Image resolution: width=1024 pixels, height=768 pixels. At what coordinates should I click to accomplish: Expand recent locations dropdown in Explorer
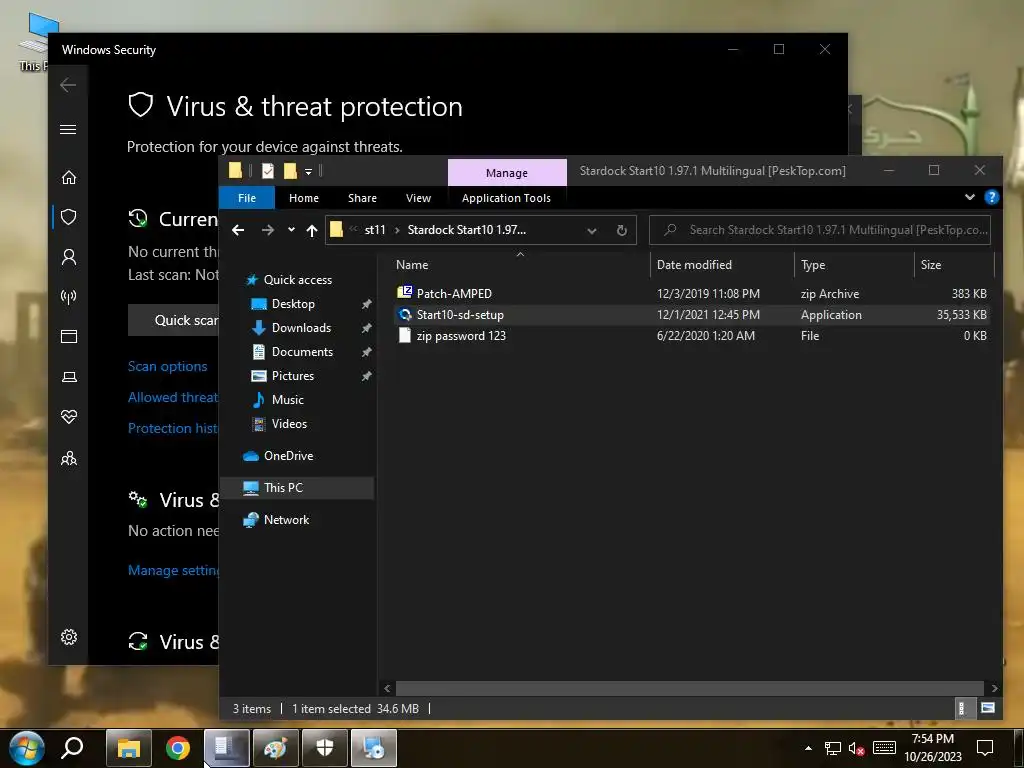point(291,230)
